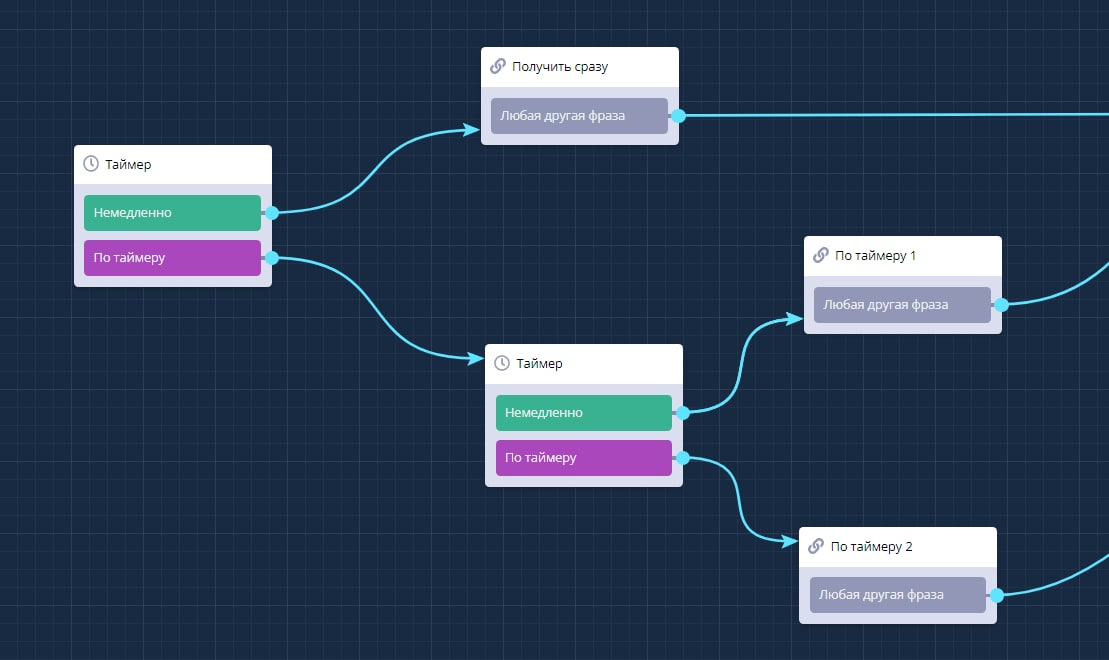Image resolution: width=1109 pixels, height=660 pixels.
Task: Select purple По таймеру row in the second Таймер node
Action: coord(583,458)
